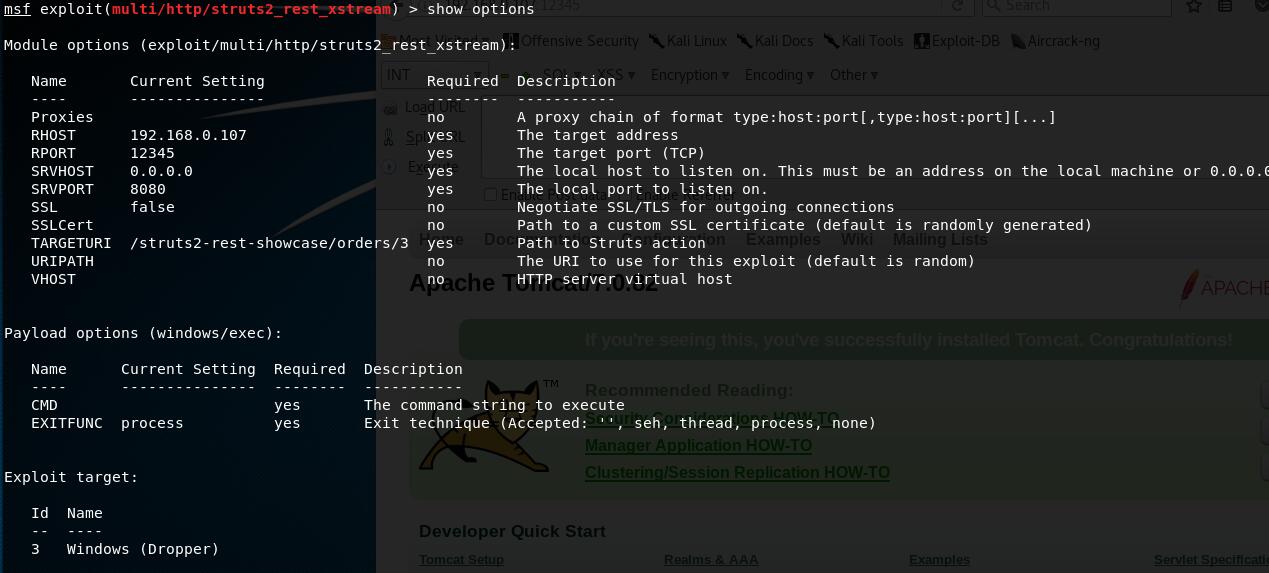Open the Exploit-DB bookmark
1269x573 pixels.
(x=959, y=41)
